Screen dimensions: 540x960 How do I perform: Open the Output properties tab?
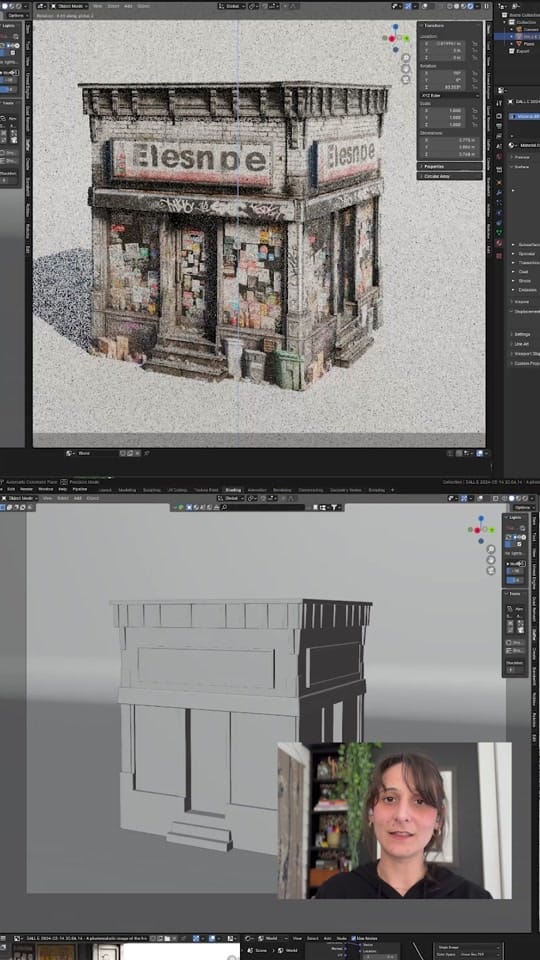click(x=499, y=126)
